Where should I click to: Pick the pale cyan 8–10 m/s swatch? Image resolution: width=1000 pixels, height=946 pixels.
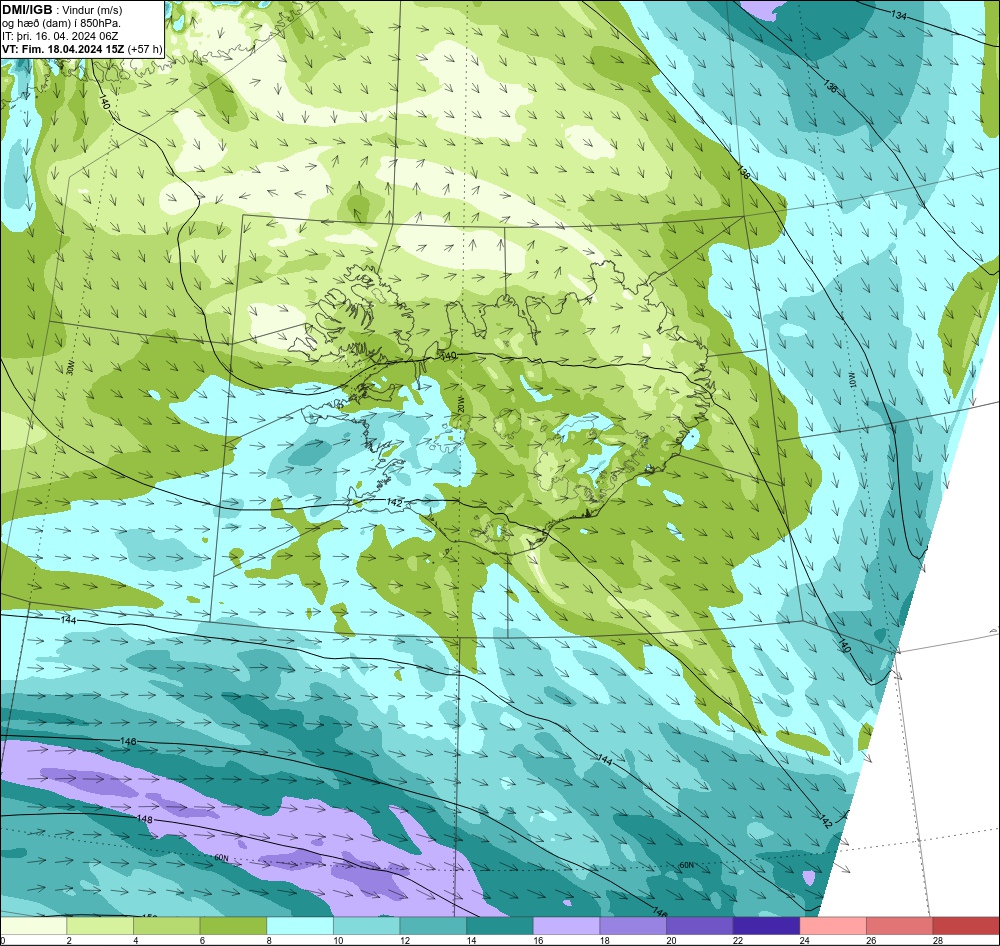pyautogui.click(x=300, y=926)
